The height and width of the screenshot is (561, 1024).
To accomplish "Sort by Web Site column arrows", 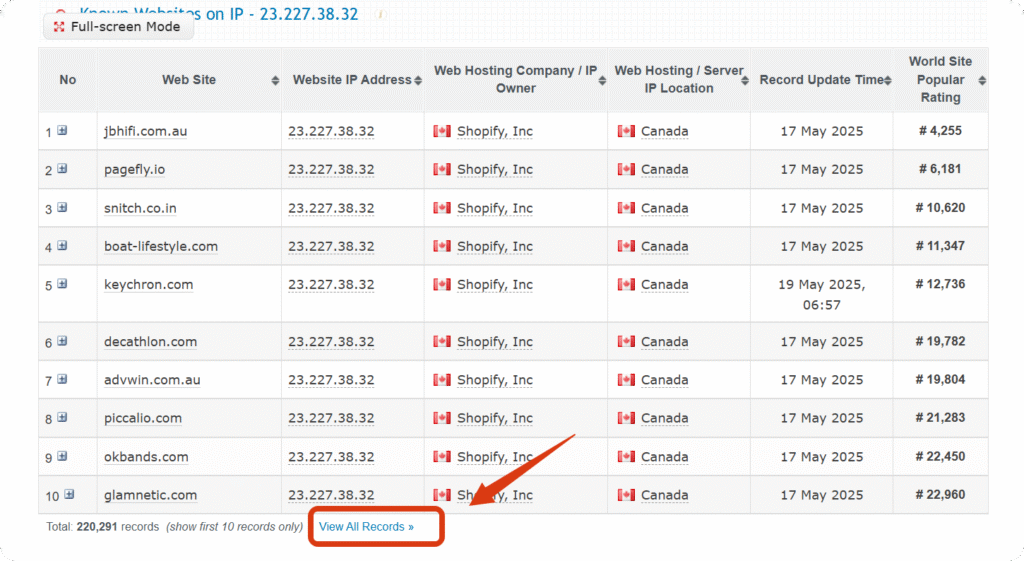I will (x=275, y=80).
